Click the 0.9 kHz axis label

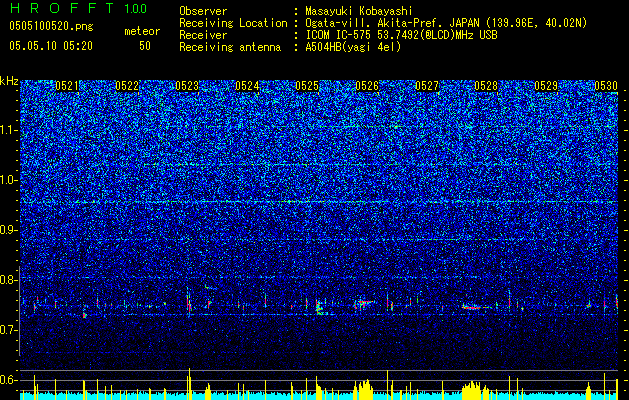point(9,230)
